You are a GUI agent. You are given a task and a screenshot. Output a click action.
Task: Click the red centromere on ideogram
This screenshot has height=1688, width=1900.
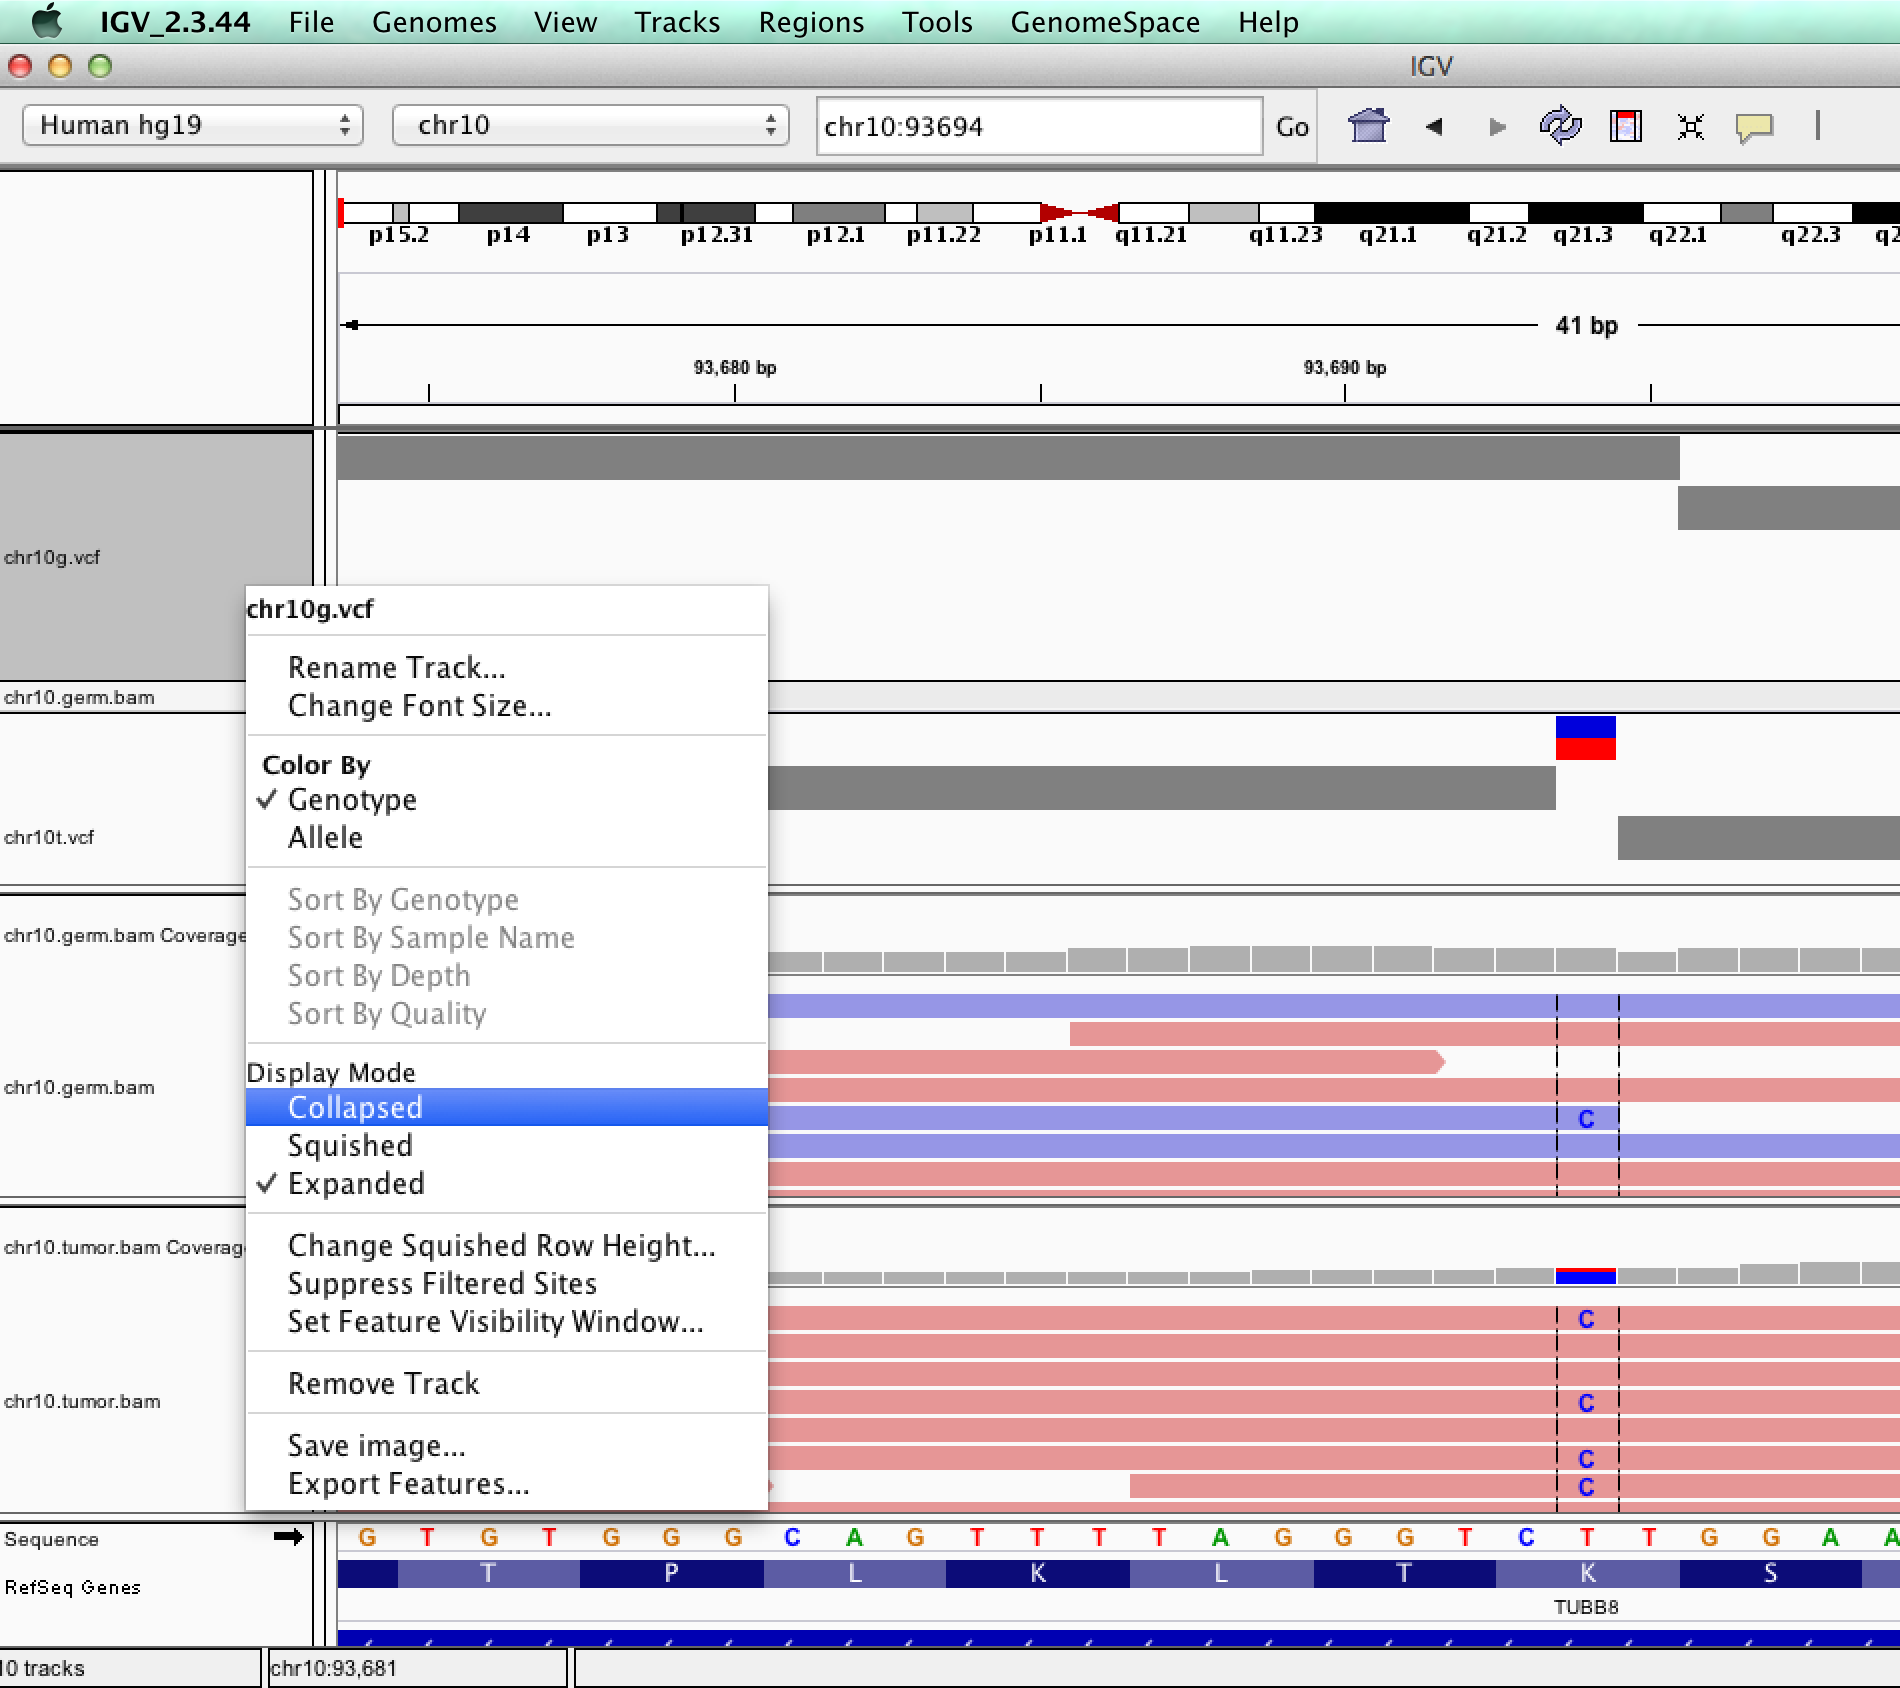click(x=1079, y=212)
